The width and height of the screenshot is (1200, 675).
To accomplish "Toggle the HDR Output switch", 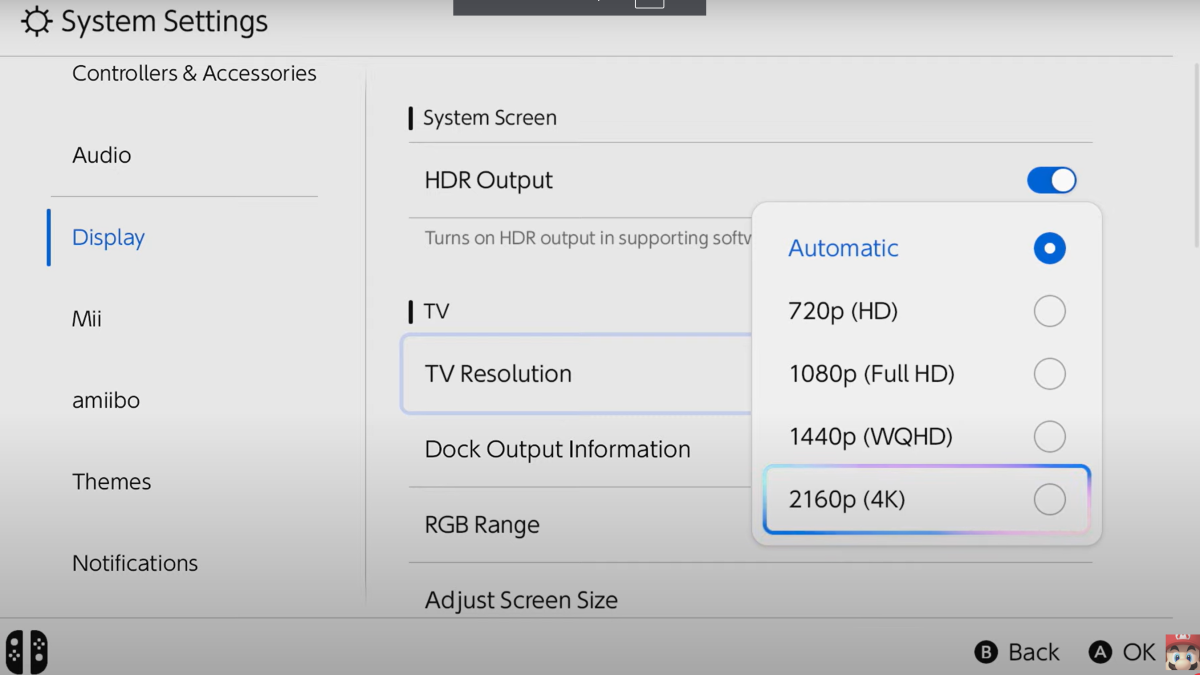I will 1051,180.
